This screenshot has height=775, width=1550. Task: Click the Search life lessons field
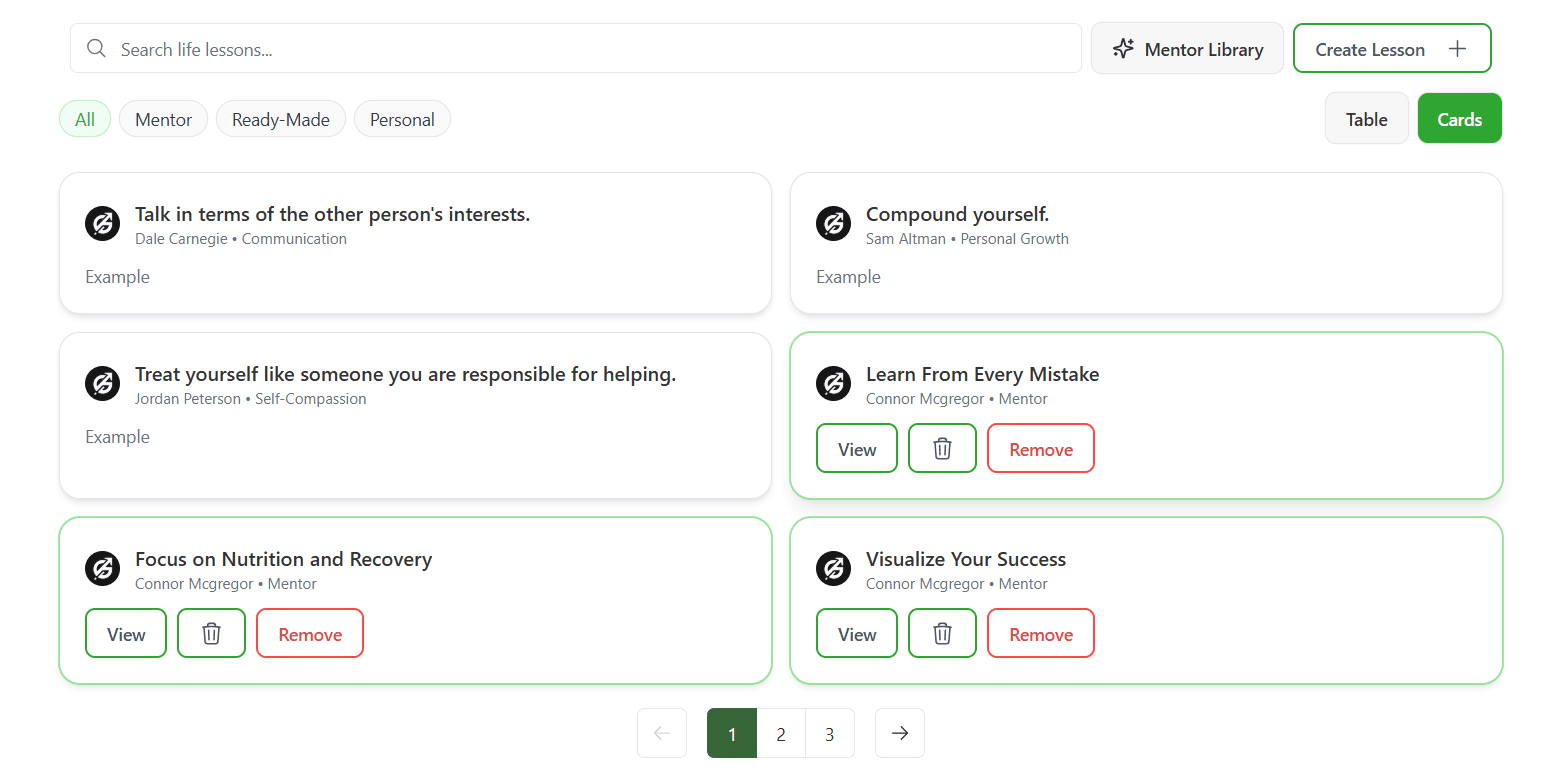pyautogui.click(x=590, y=49)
